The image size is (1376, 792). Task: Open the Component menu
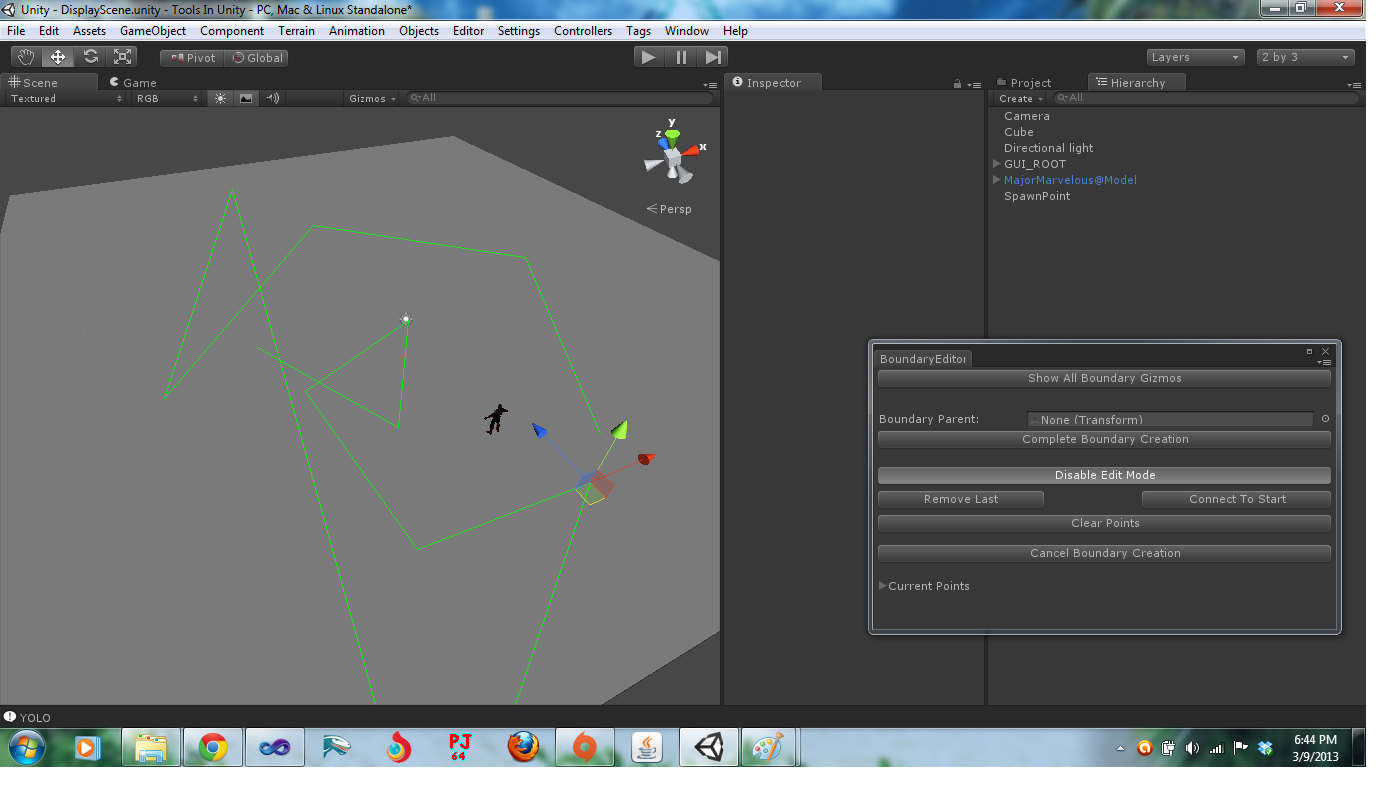pyautogui.click(x=232, y=31)
